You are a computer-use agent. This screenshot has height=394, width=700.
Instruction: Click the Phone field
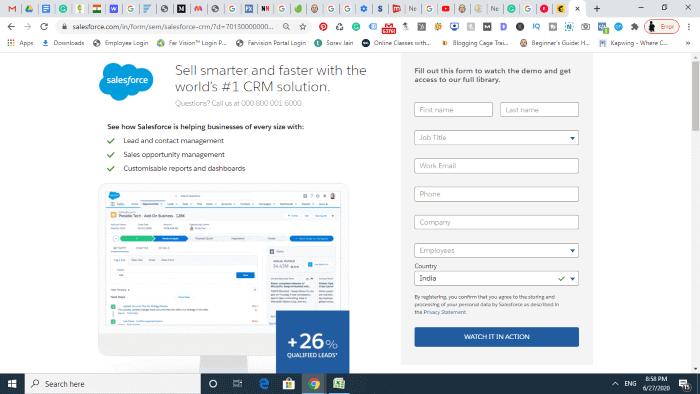496,194
